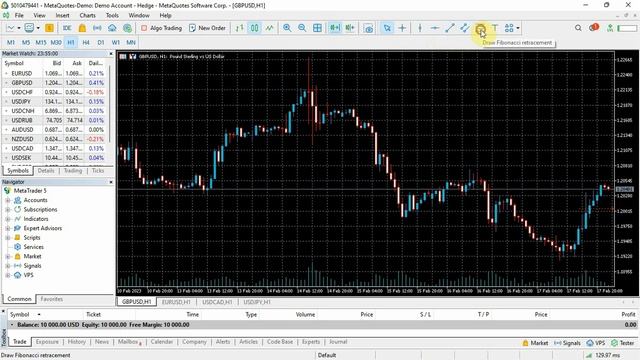Zoom in on the chart

click(x=287, y=28)
